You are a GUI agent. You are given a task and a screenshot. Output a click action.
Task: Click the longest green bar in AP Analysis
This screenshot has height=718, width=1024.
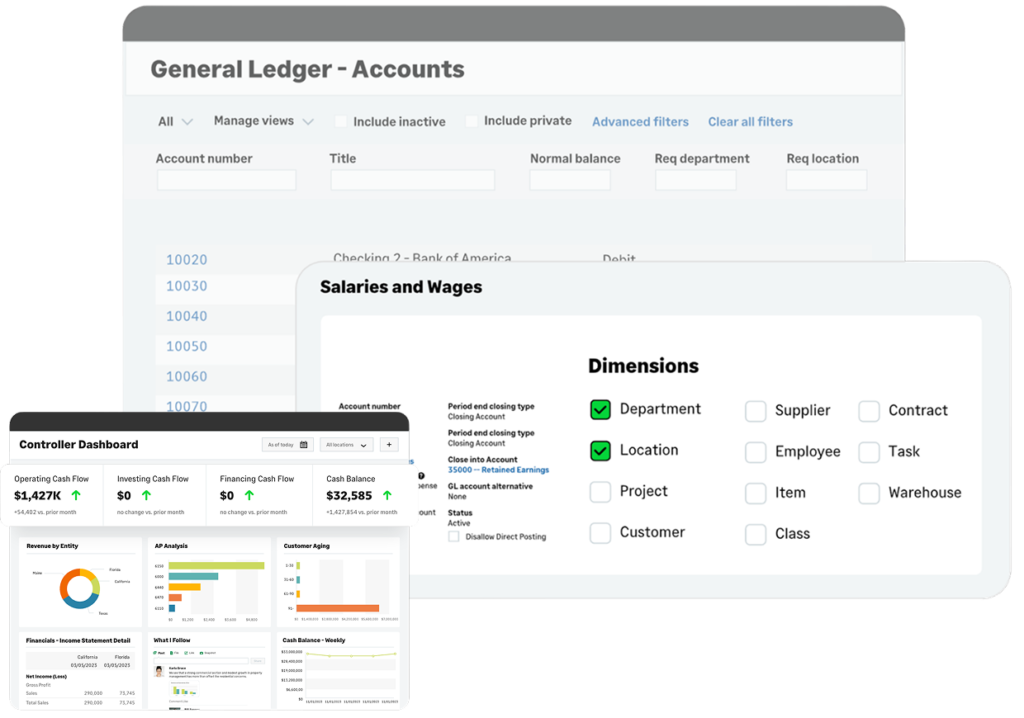pos(216,566)
